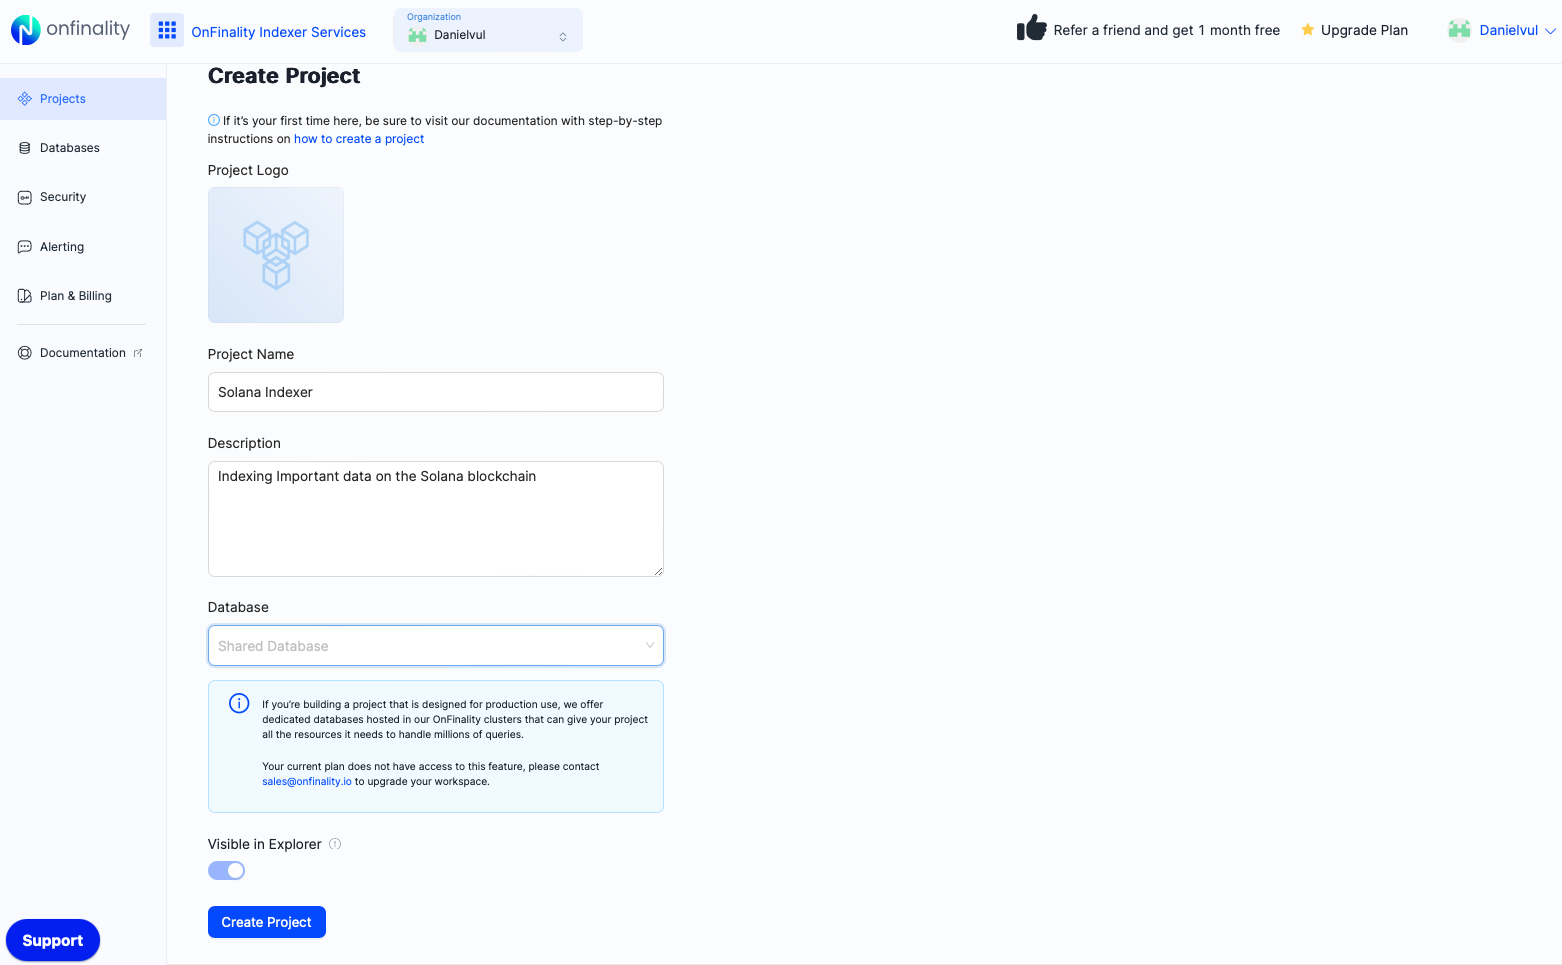Select the Plan & Billing sidebar icon
This screenshot has width=1562, height=965.
tap(24, 295)
